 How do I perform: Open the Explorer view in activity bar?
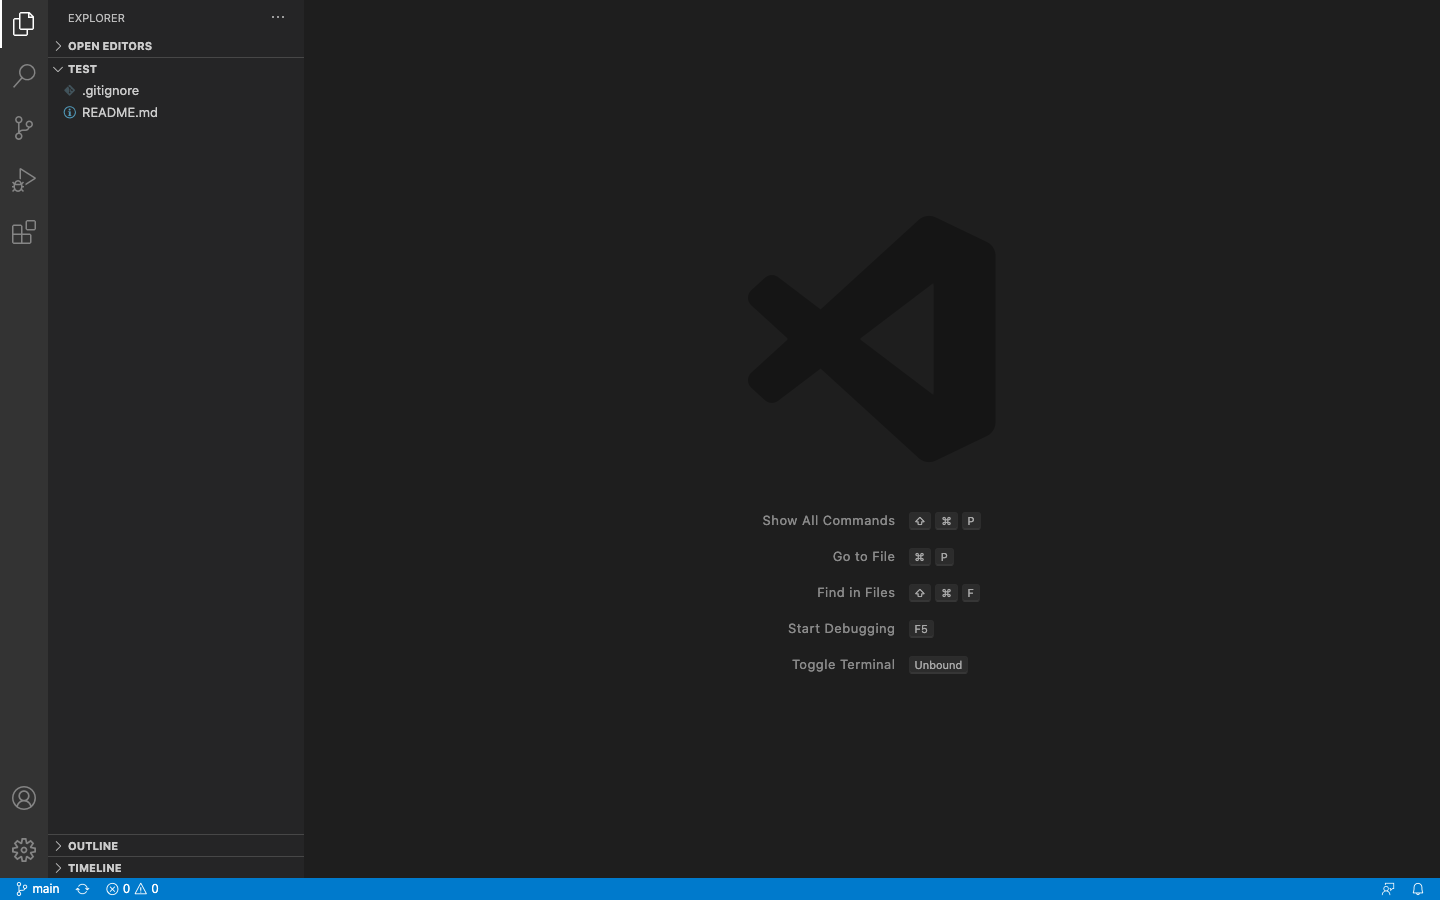pos(24,24)
